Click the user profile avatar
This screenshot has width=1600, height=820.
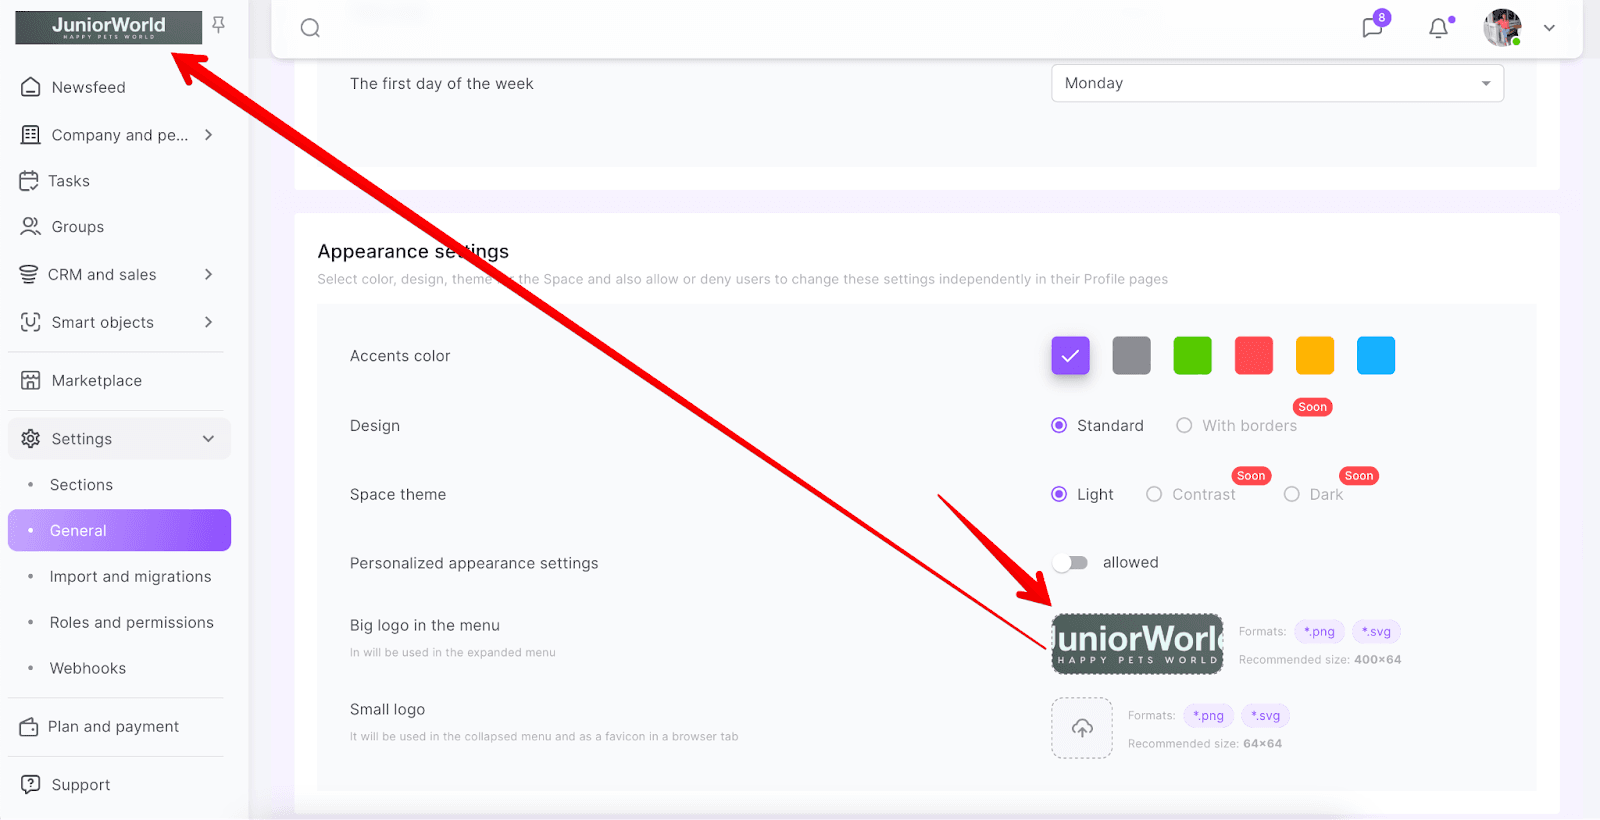click(1501, 28)
